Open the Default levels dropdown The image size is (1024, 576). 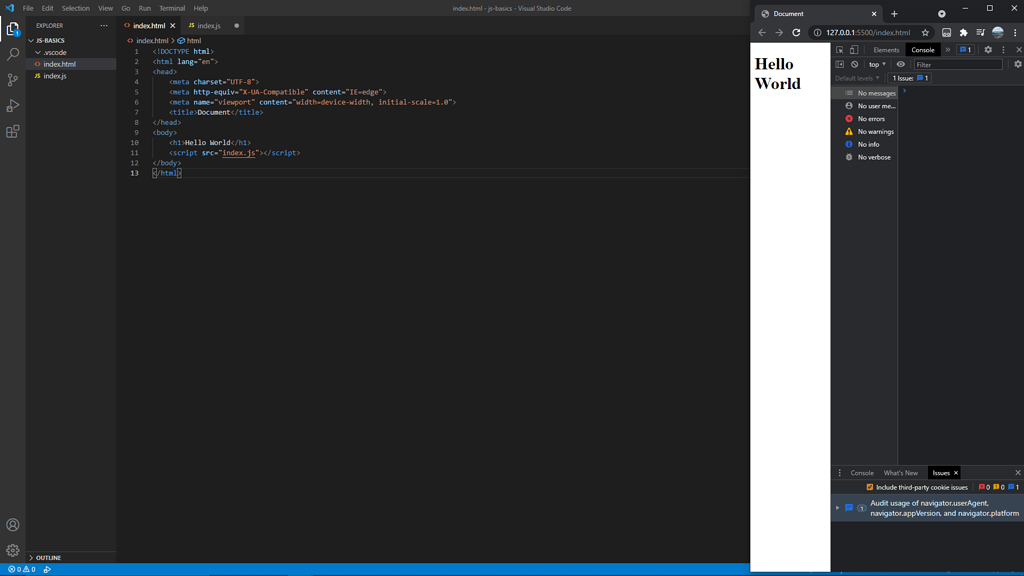point(857,78)
